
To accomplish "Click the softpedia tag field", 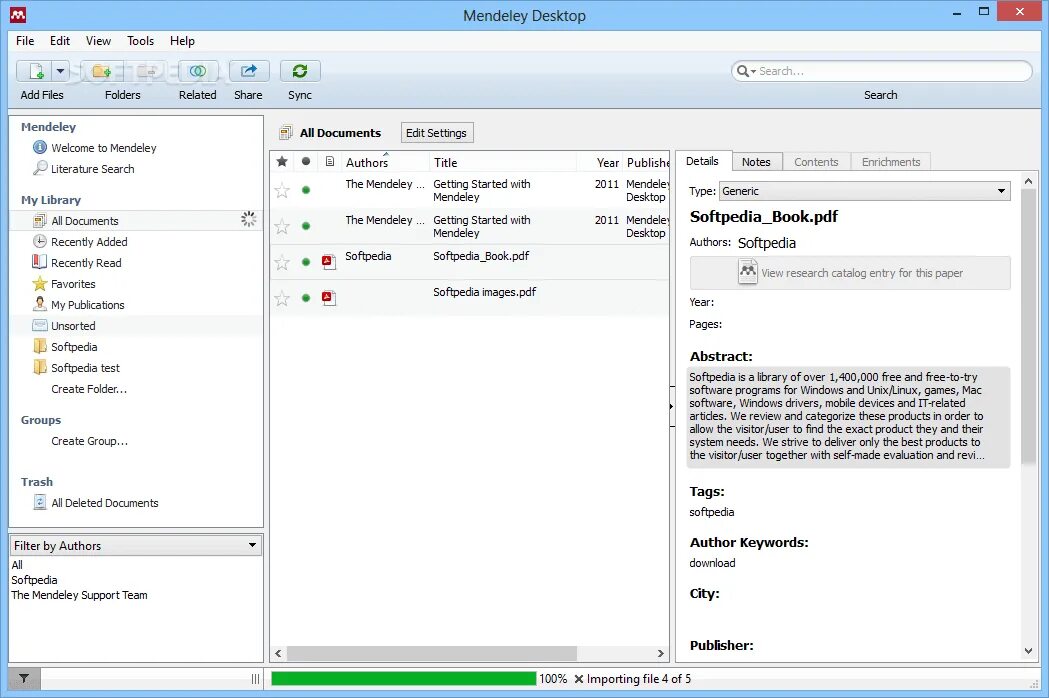I will click(x=712, y=512).
